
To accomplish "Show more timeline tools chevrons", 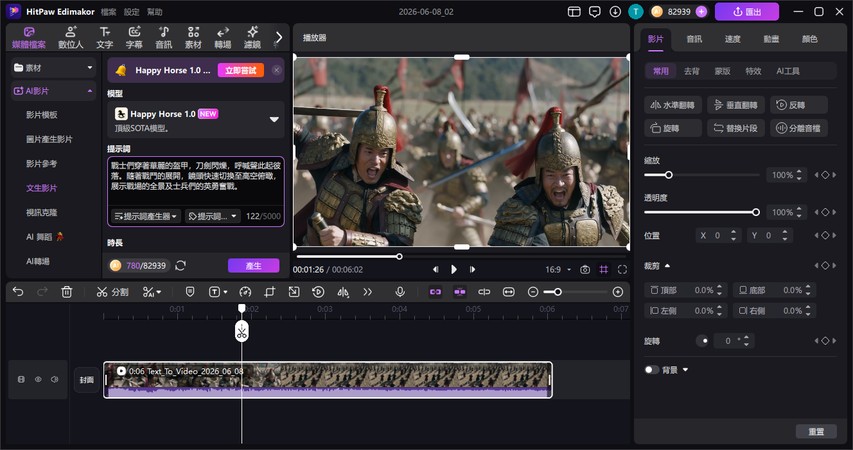I will 368,292.
